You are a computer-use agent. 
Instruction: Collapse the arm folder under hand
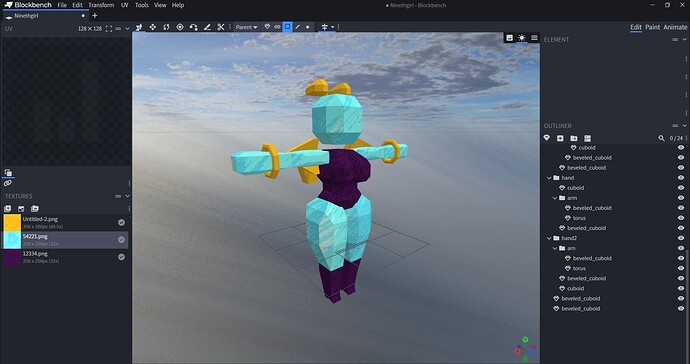click(x=555, y=198)
